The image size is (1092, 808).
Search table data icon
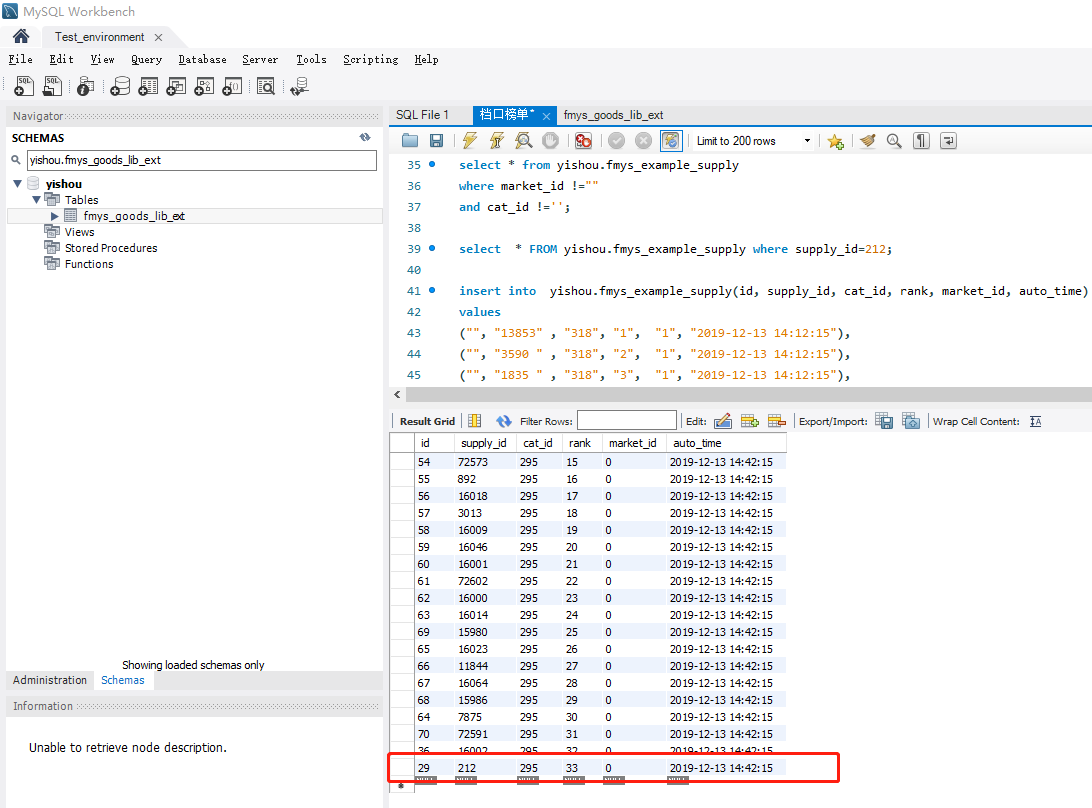(266, 86)
